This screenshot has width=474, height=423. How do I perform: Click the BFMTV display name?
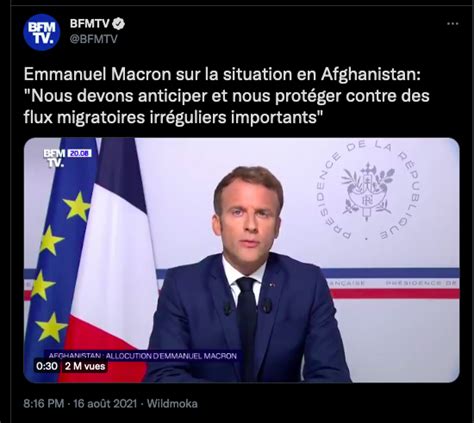coord(90,24)
